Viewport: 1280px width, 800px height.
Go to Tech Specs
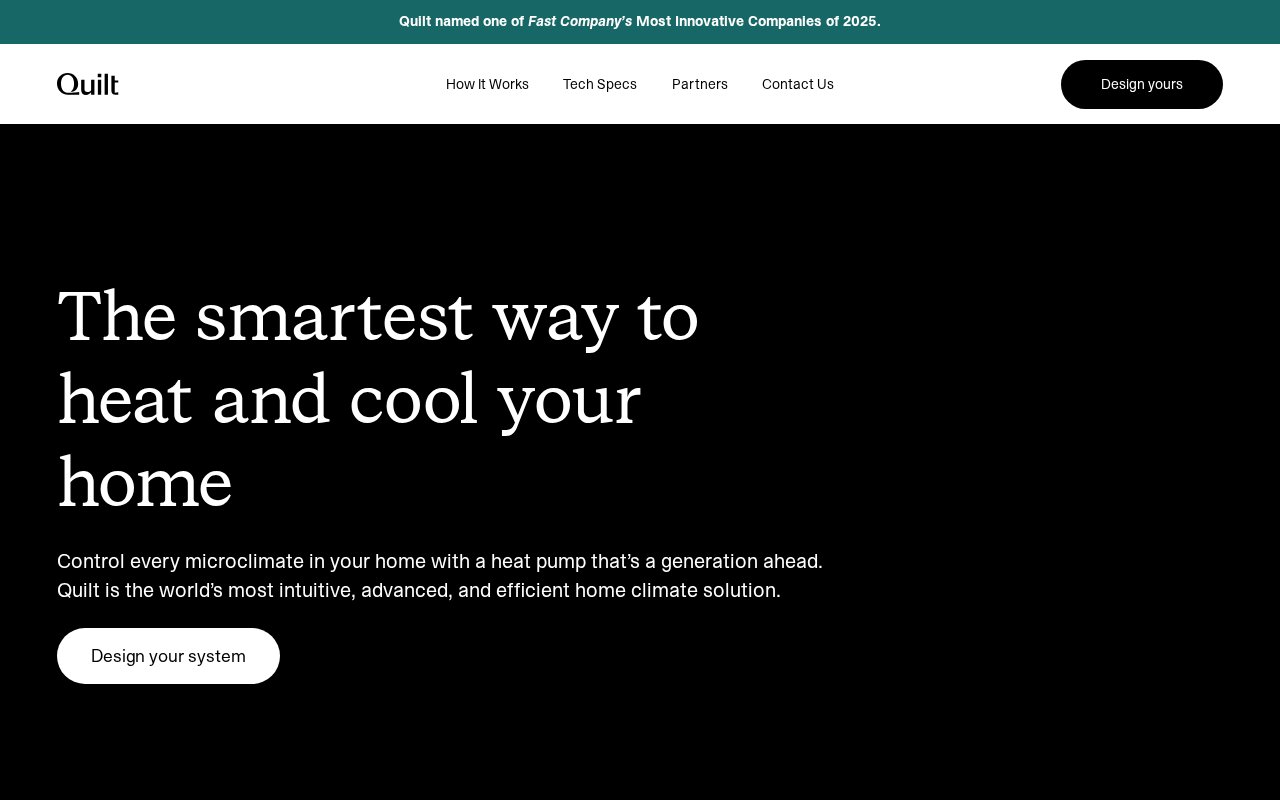(x=600, y=84)
